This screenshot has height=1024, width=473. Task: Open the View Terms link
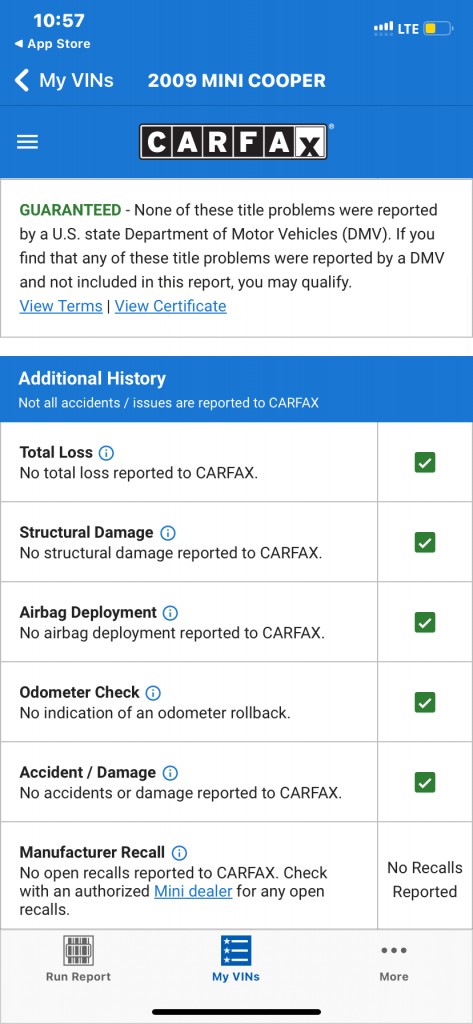point(61,306)
